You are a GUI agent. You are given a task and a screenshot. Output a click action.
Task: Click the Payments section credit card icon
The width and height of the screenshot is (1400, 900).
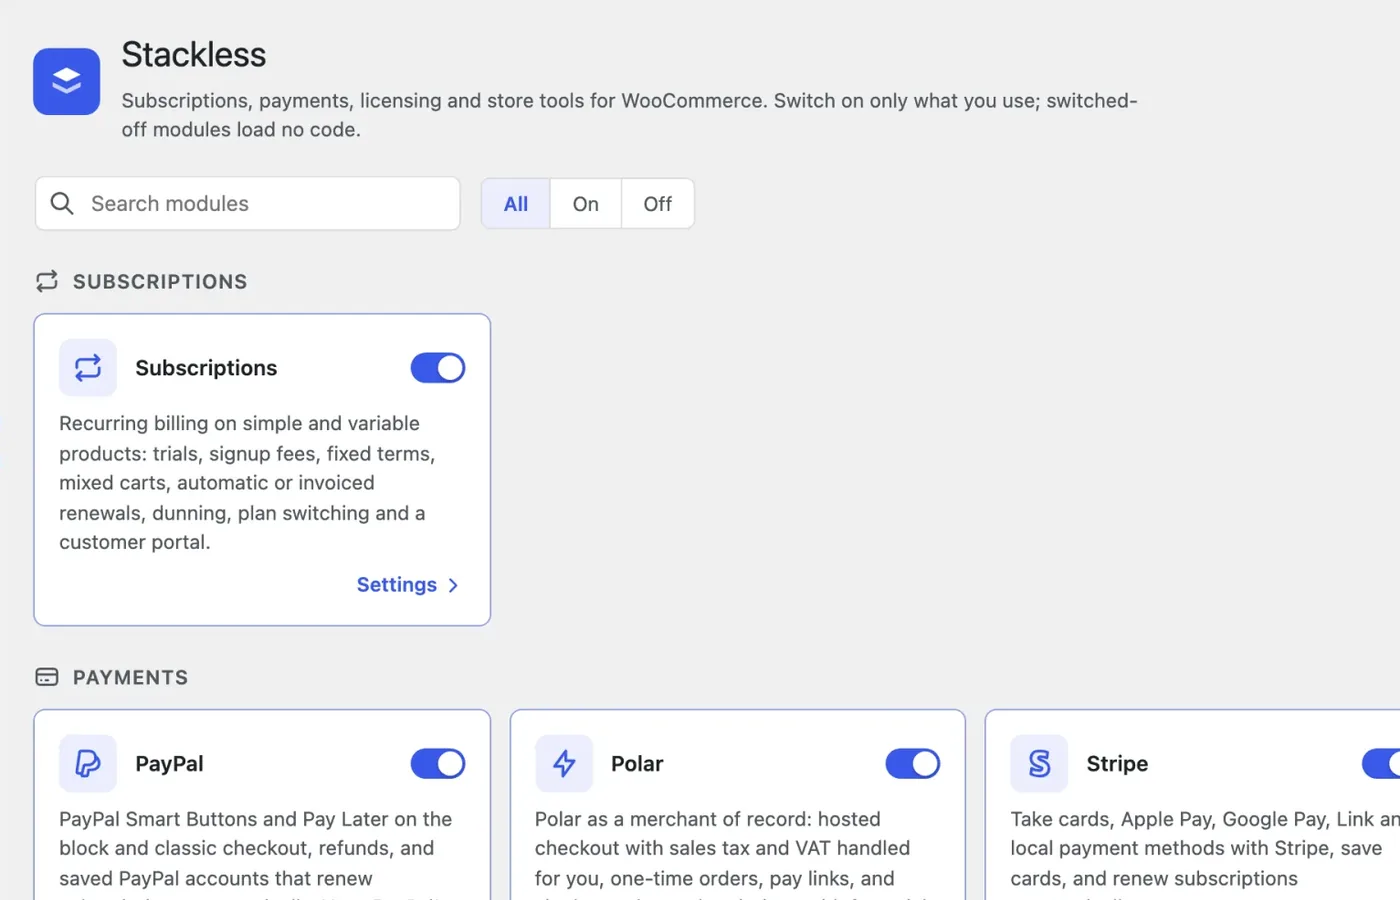(47, 677)
